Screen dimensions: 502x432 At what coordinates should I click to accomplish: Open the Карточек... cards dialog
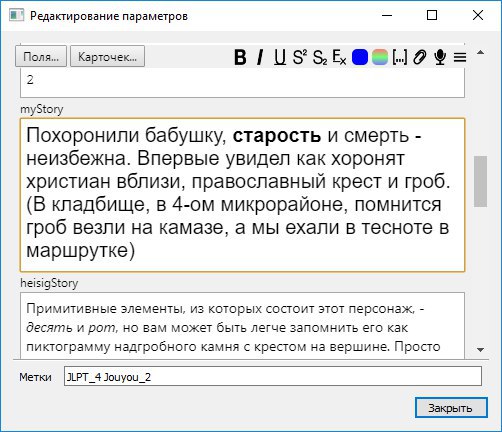(x=107, y=57)
